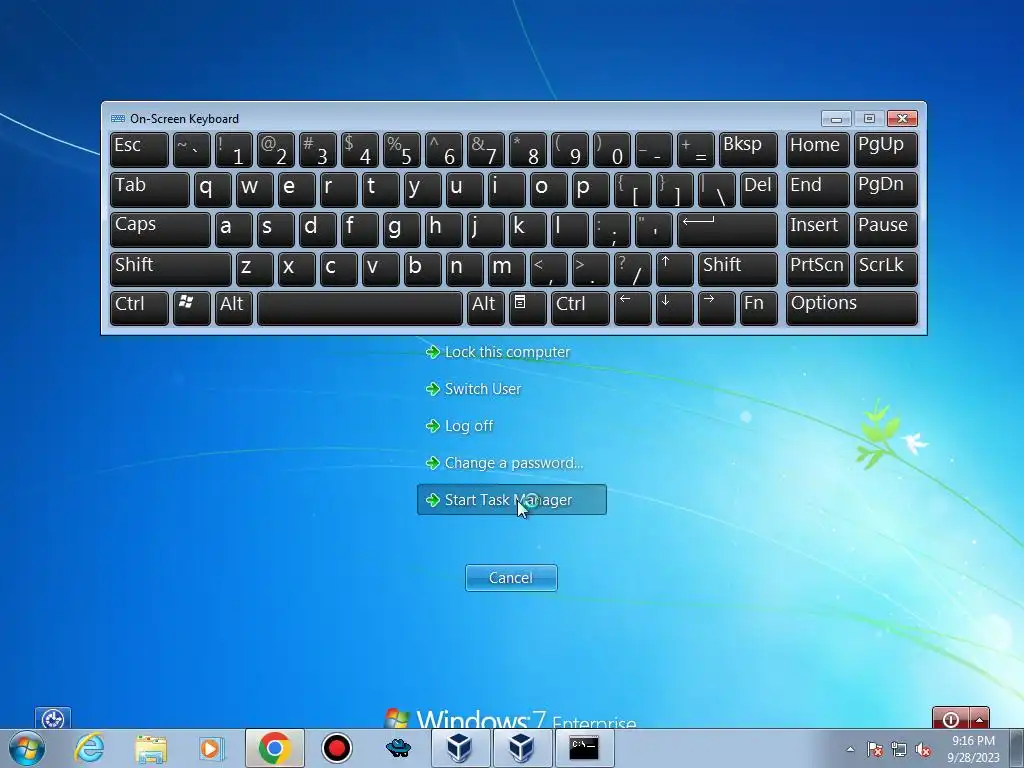Toggle the left Alt key
Viewport: 1024px width, 768px height.
pos(234,308)
